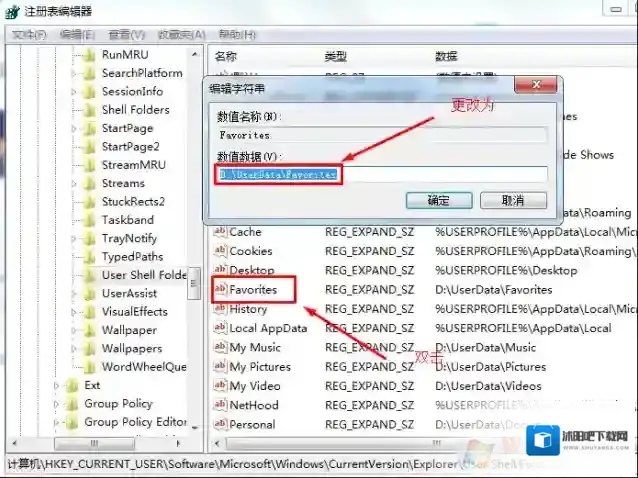This screenshot has height=478, width=638.
Task: Open the 帮助(H) menu
Action: [237, 35]
